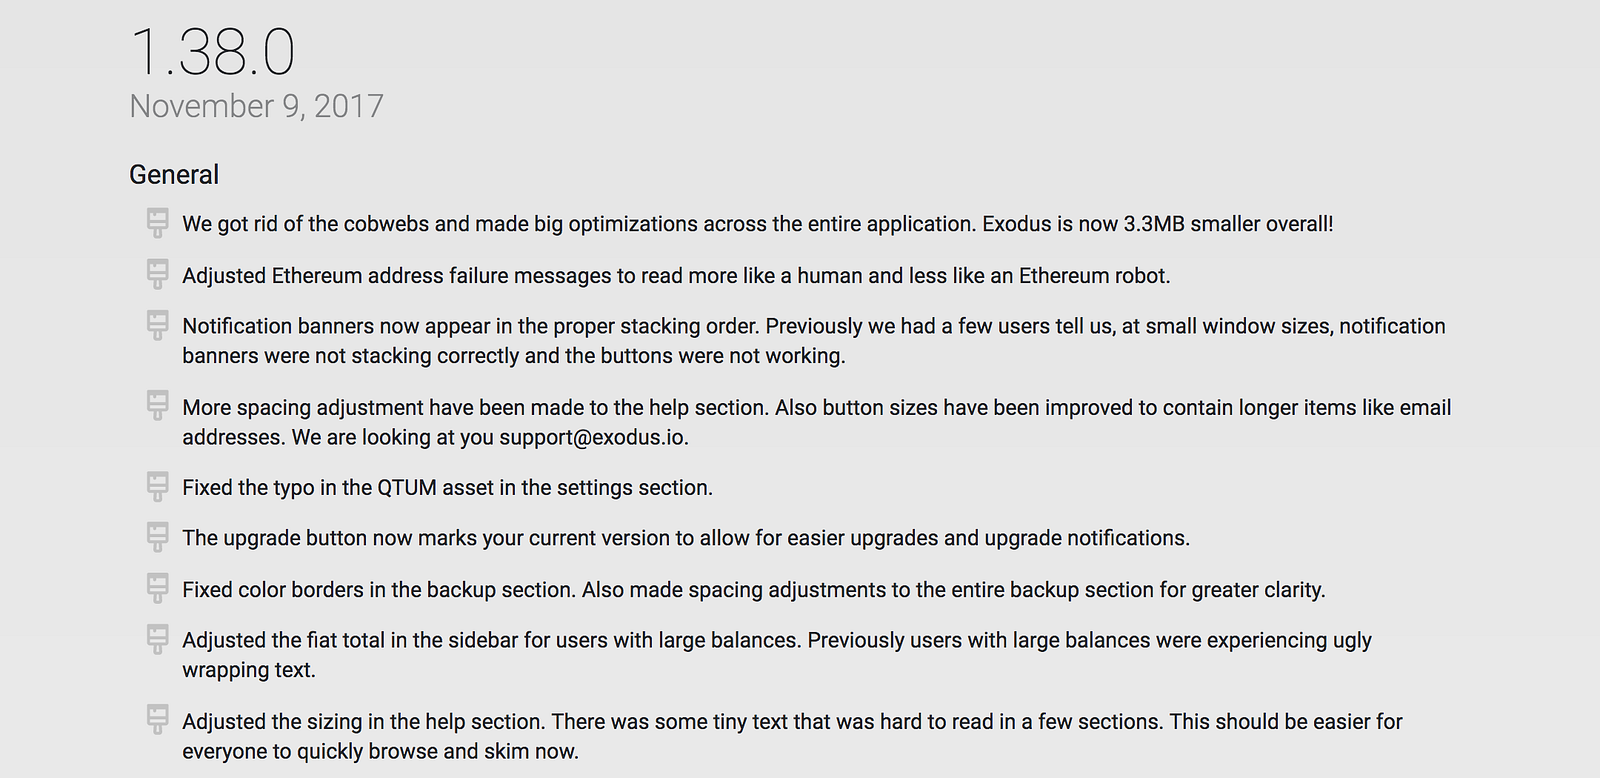Click the bullet icon beside the cobwebs optimization note
1600x778 pixels.
pos(157,223)
